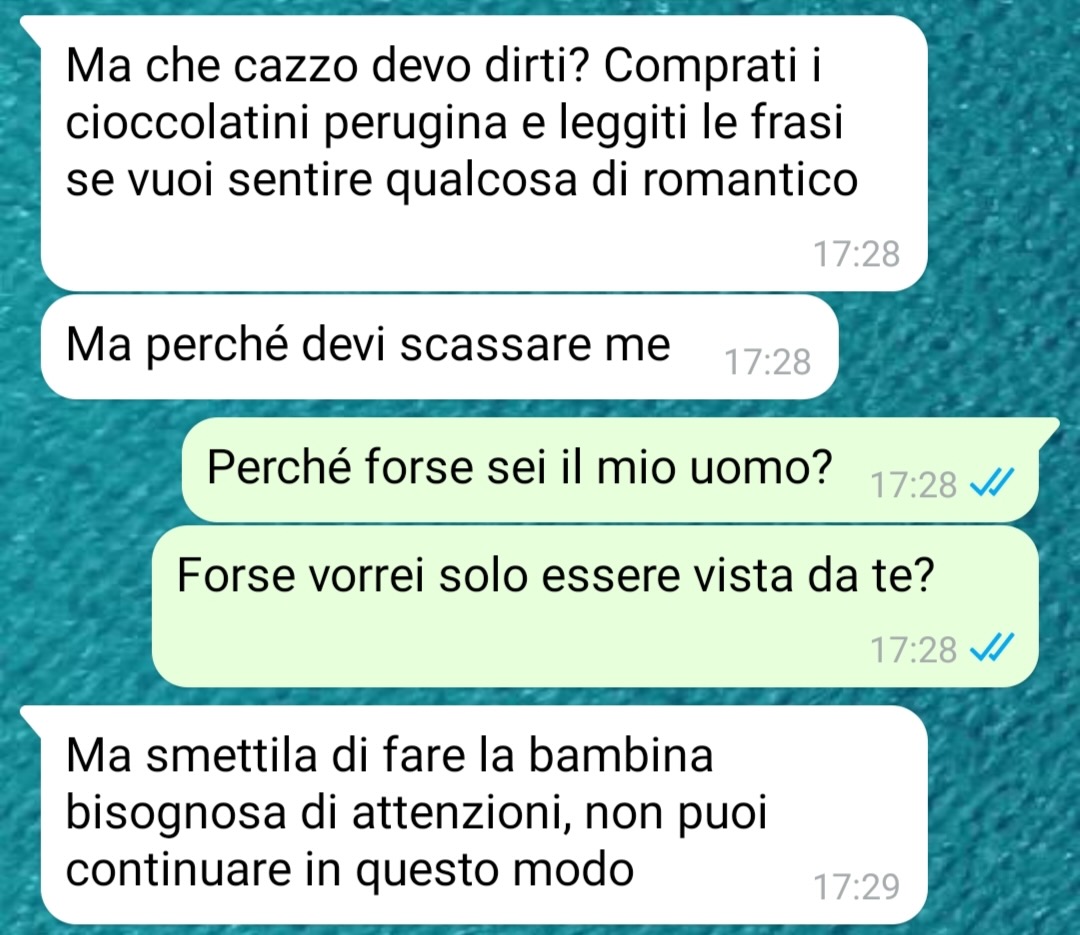Click the 17:28 timestamp beside "il mio uomo?"
The width and height of the screenshot is (1080, 935).
pos(913,484)
